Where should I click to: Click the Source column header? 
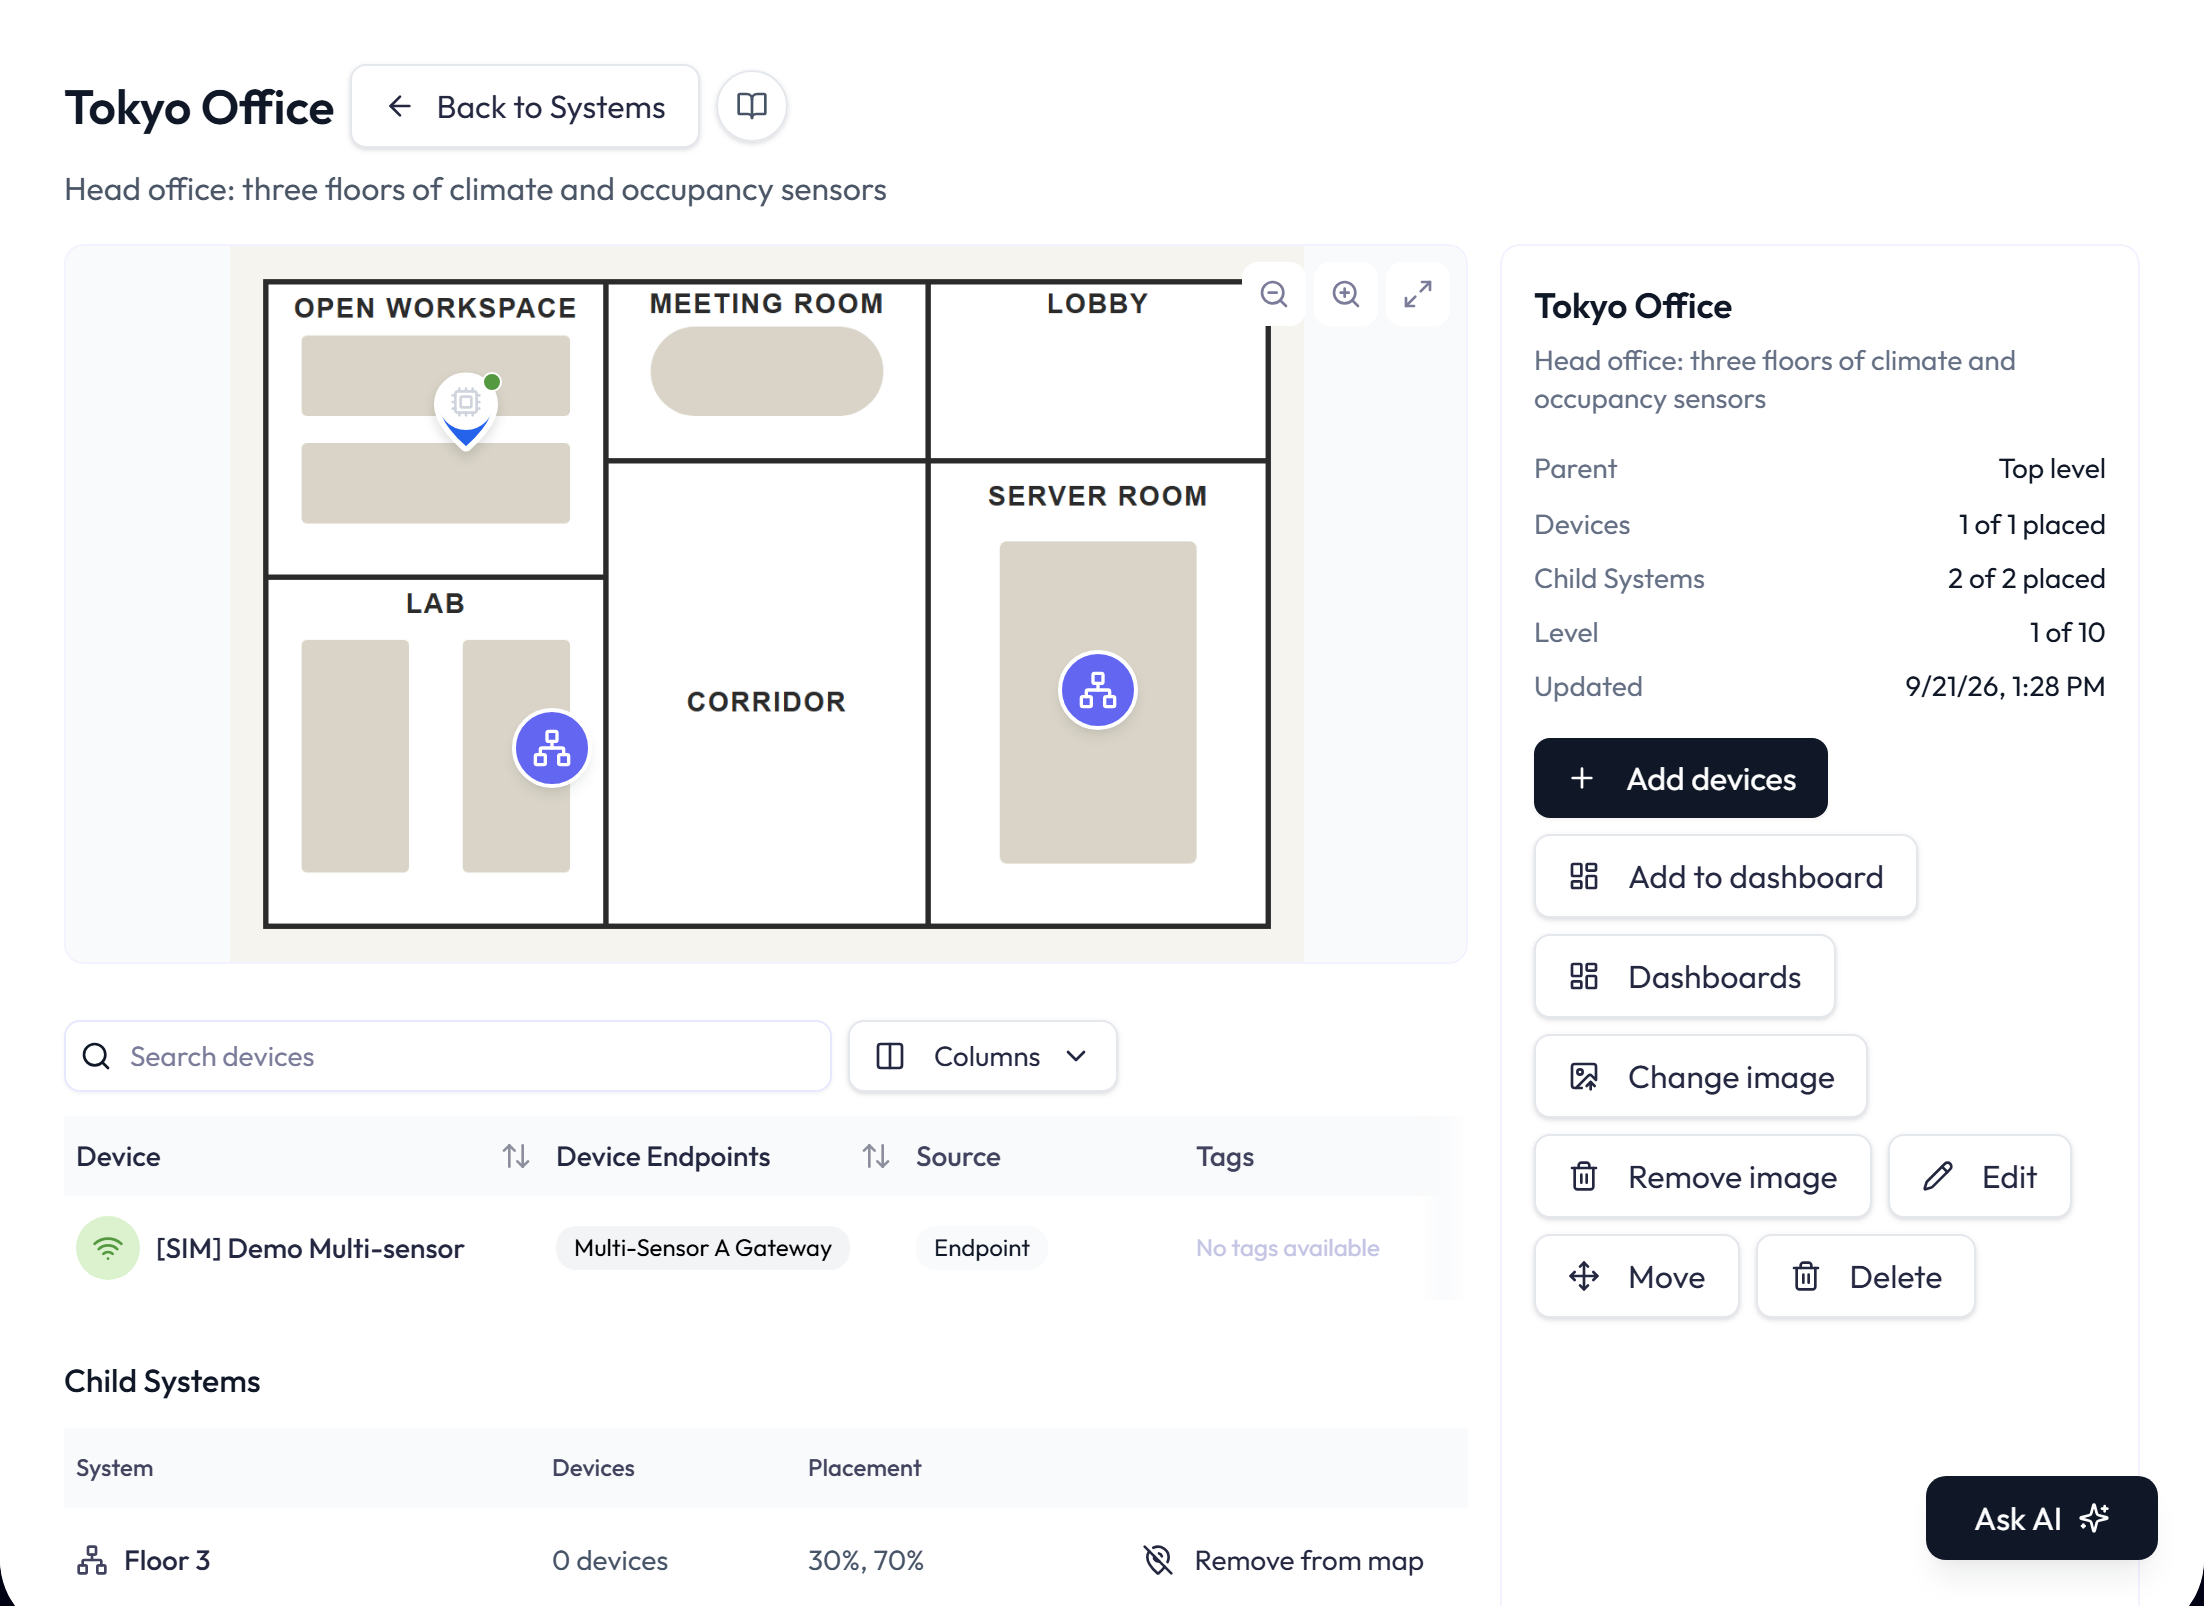click(958, 1156)
